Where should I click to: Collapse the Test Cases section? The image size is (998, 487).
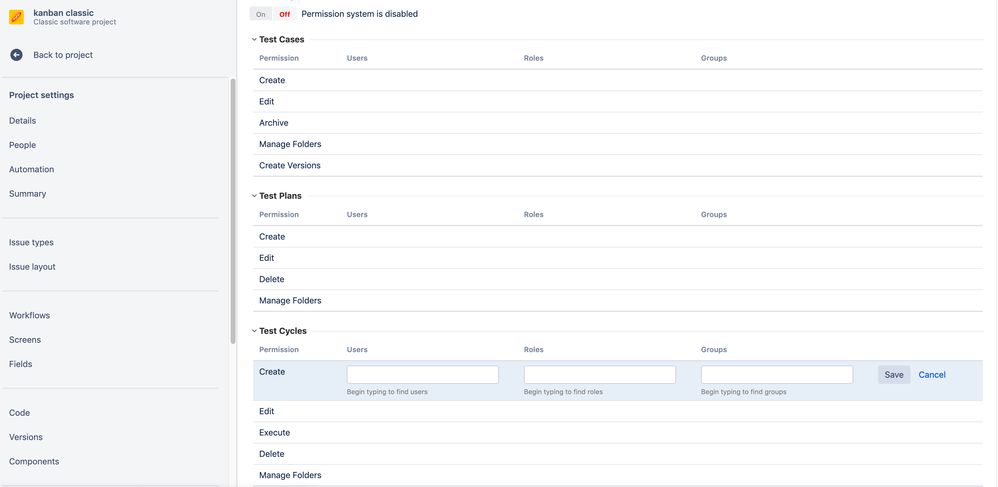[255, 39]
